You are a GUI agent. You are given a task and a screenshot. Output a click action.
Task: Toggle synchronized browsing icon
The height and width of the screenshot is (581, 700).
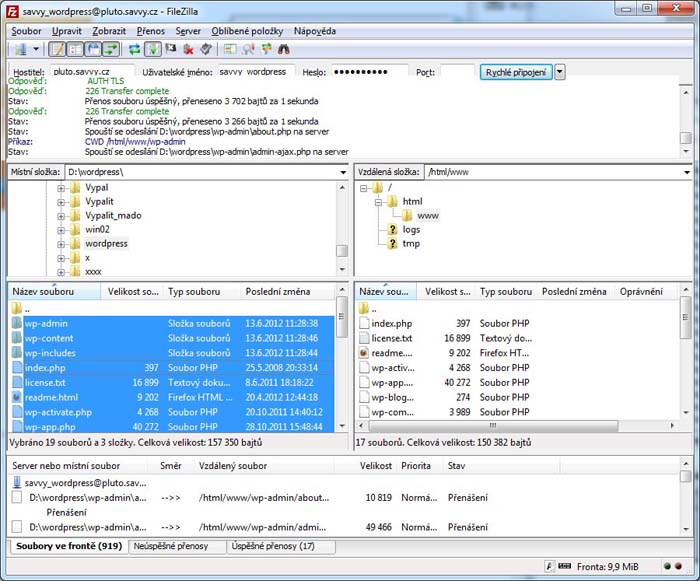pyautogui.click(x=267, y=49)
